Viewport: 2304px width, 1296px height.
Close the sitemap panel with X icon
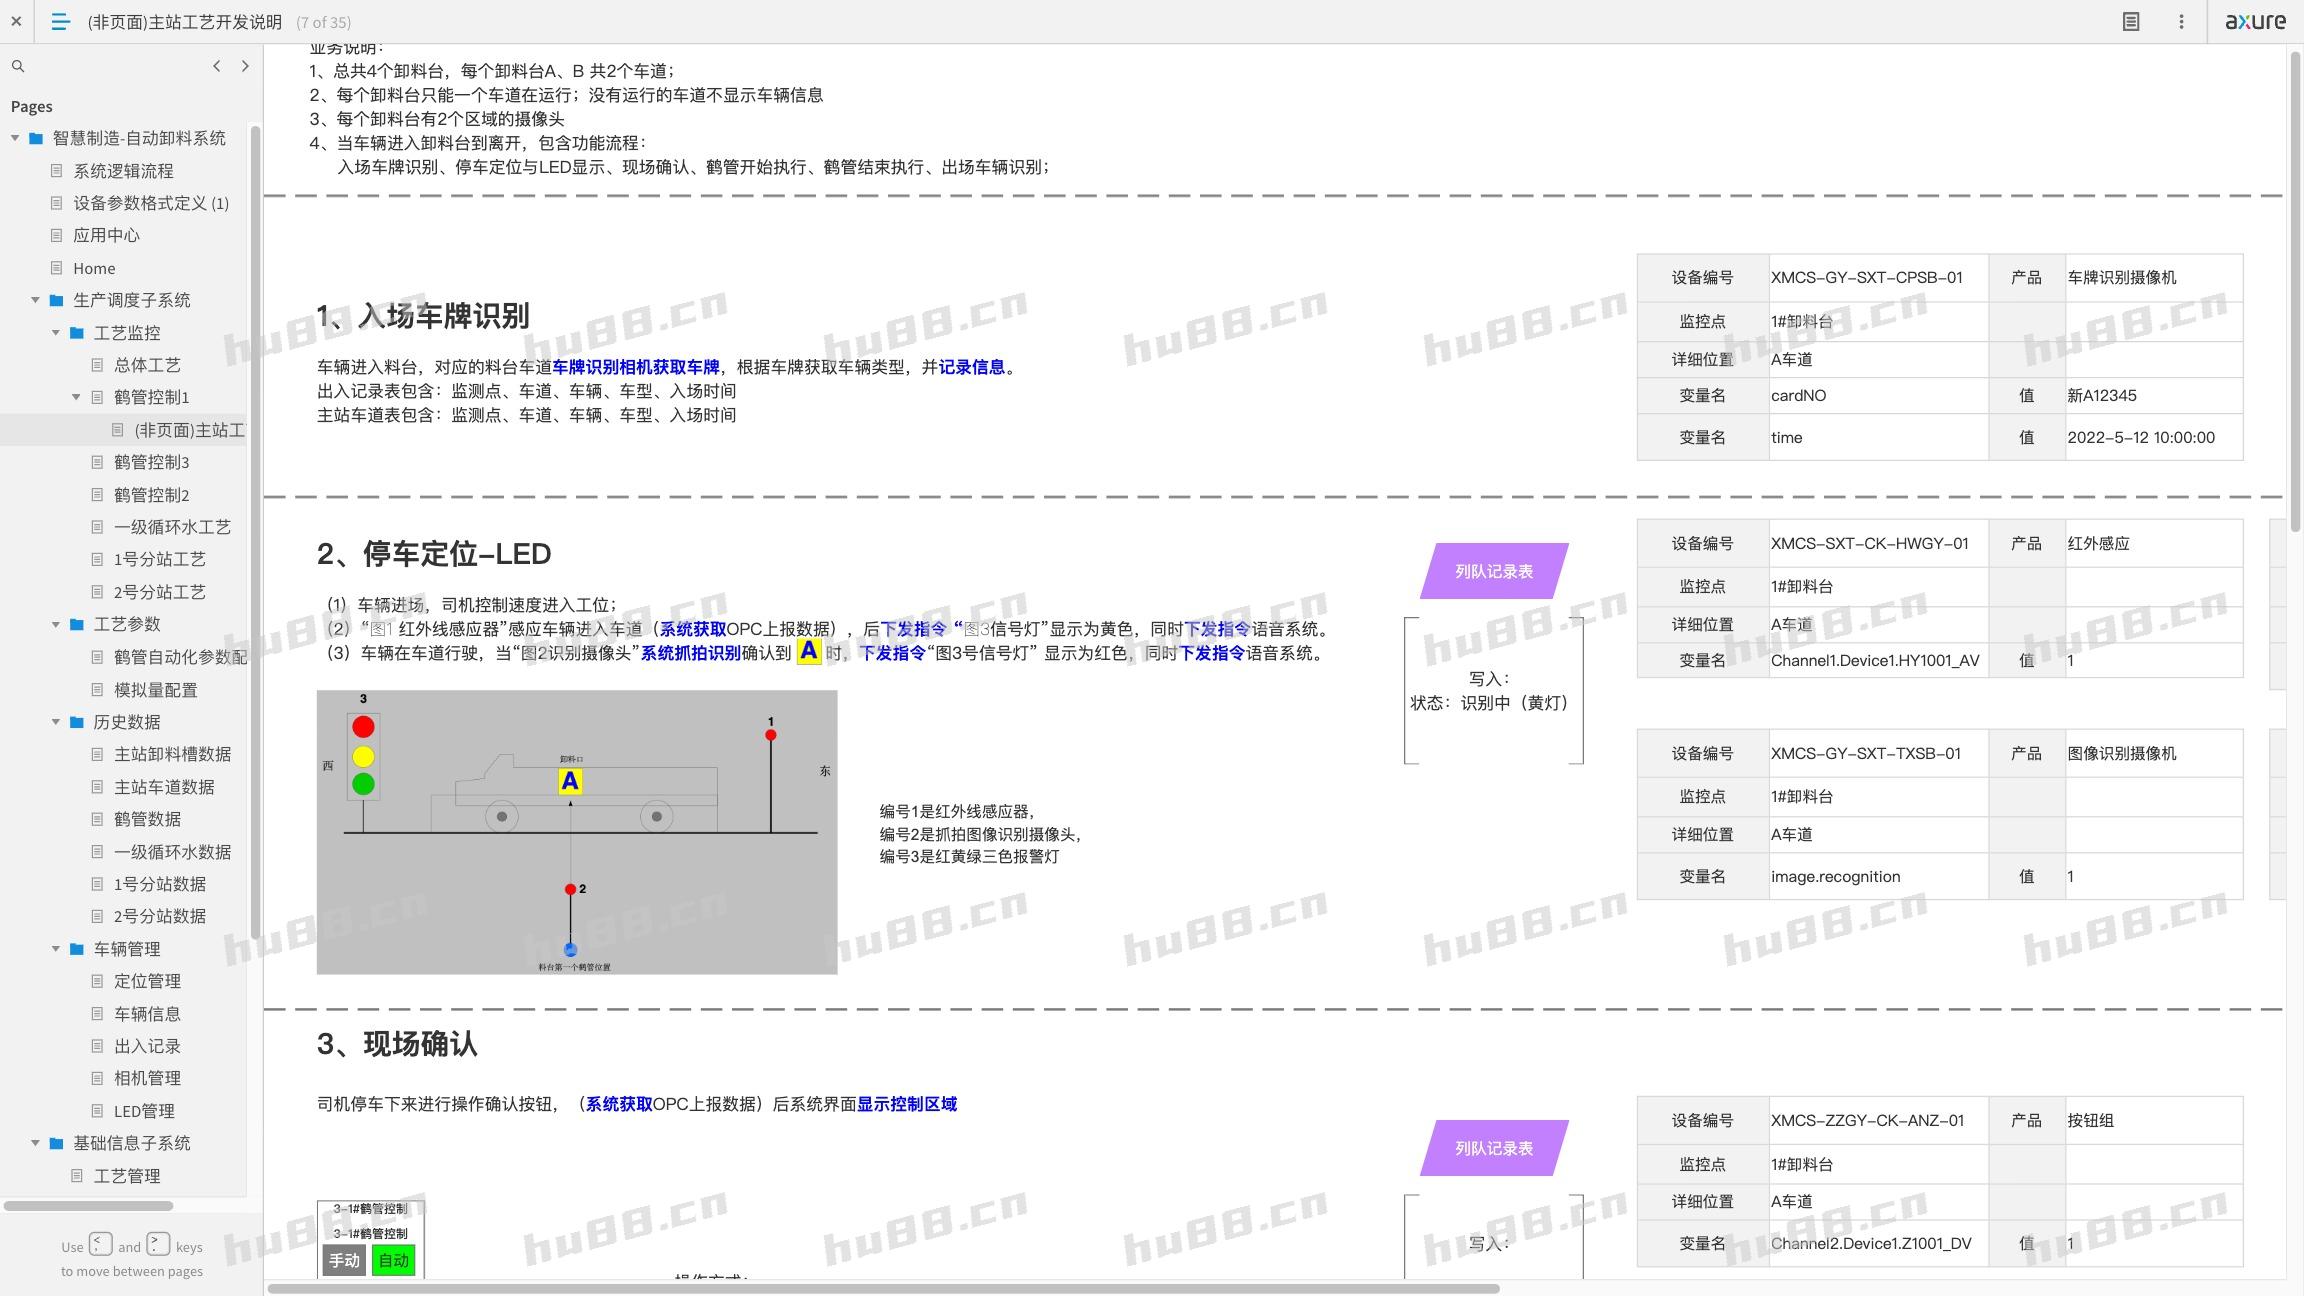tap(16, 21)
